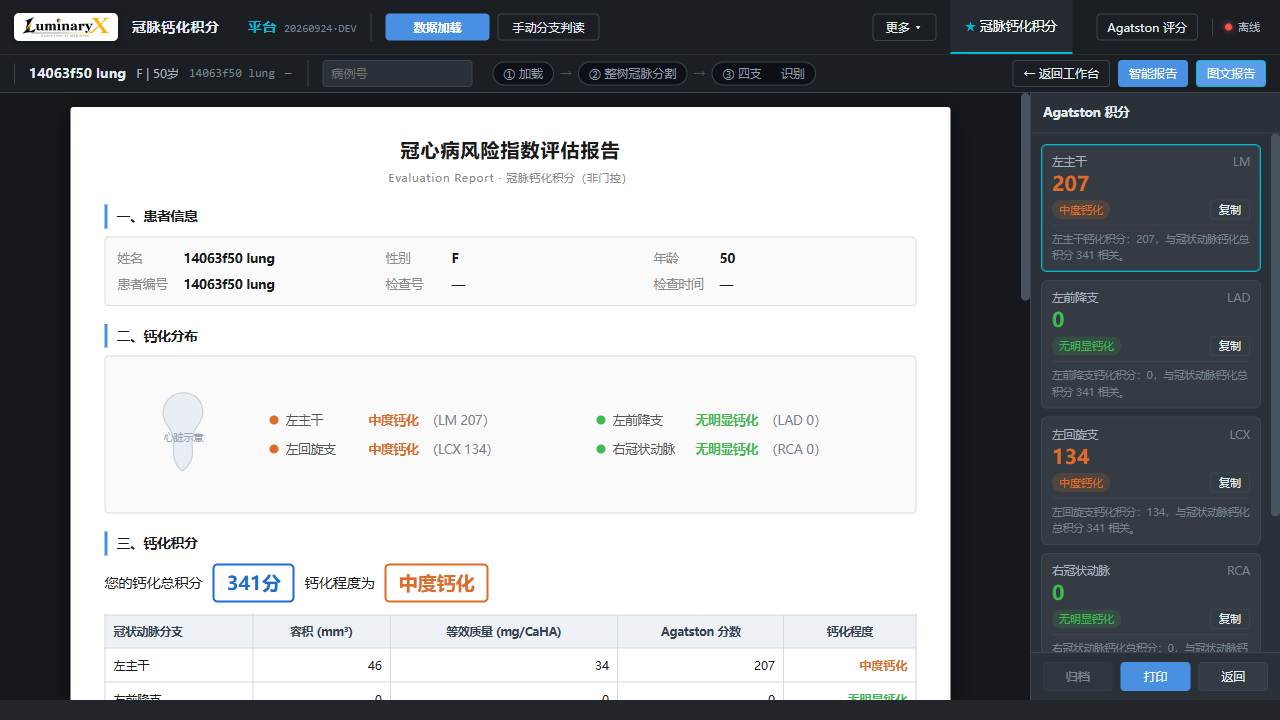The image size is (1280, 720).
Task: Click the LuminaryX logo
Action: click(x=66, y=27)
